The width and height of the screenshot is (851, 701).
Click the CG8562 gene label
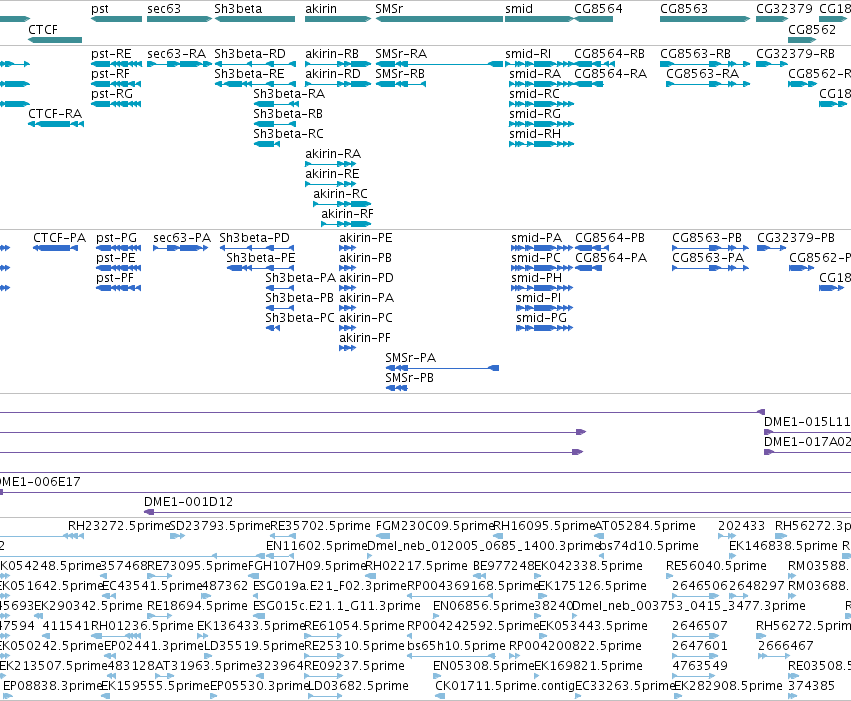[x=812, y=30]
